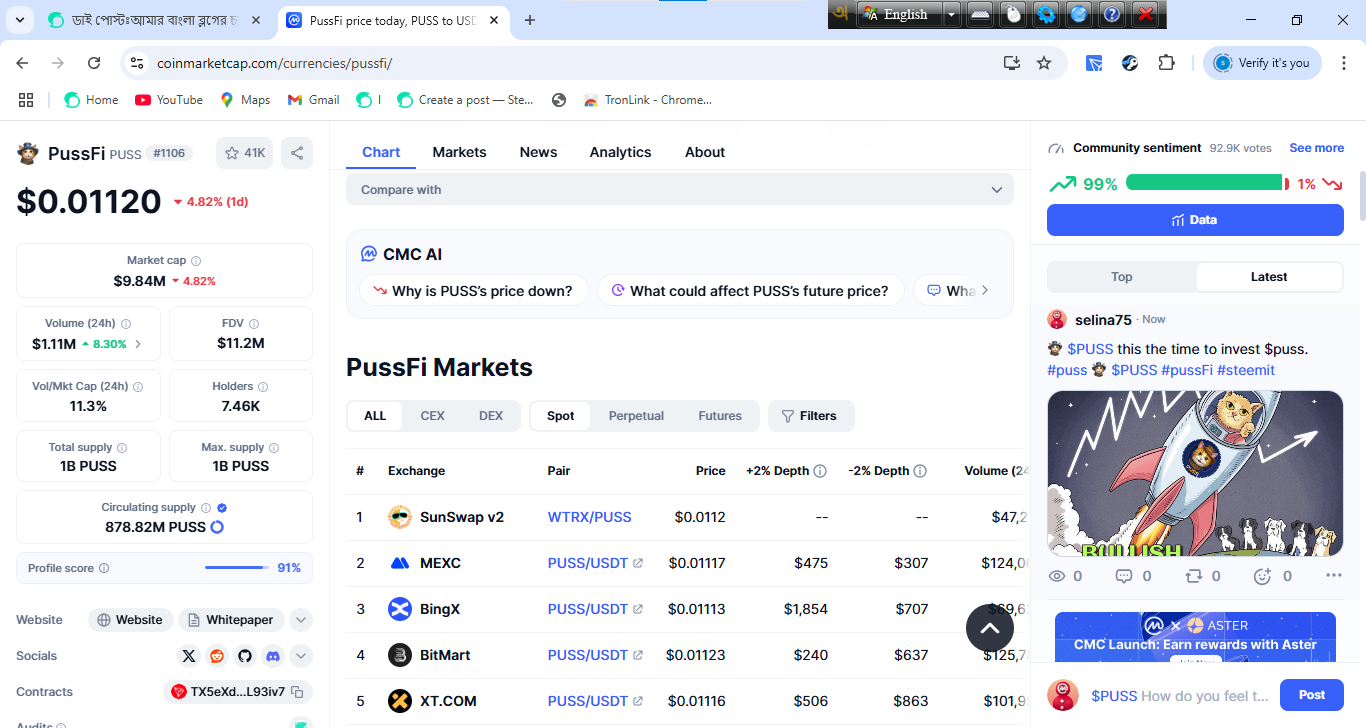Add PussFi to watchlist via star button
This screenshot has height=728, width=1366.
click(x=244, y=153)
